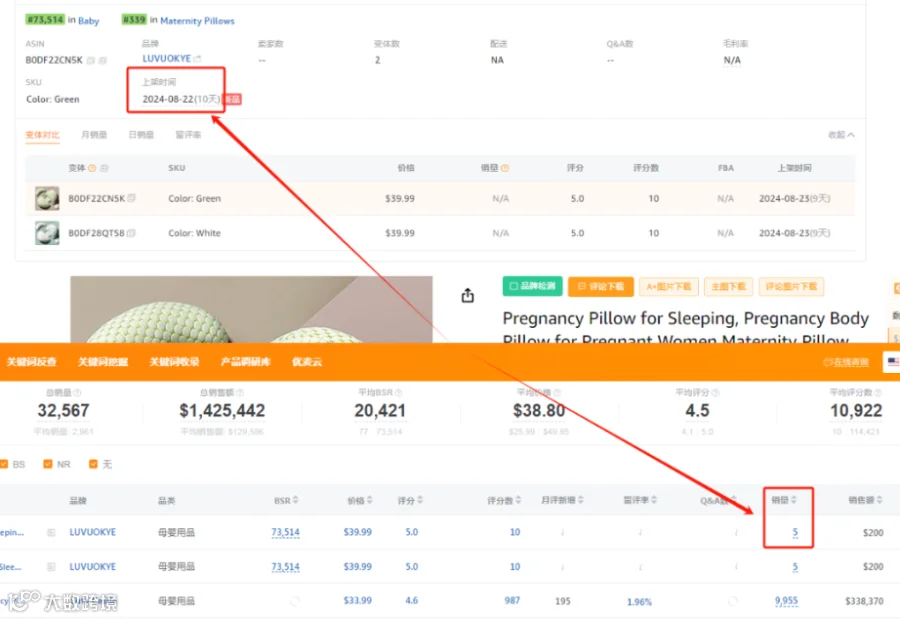
Task: Click the share icon beside product image
Action: click(468, 295)
